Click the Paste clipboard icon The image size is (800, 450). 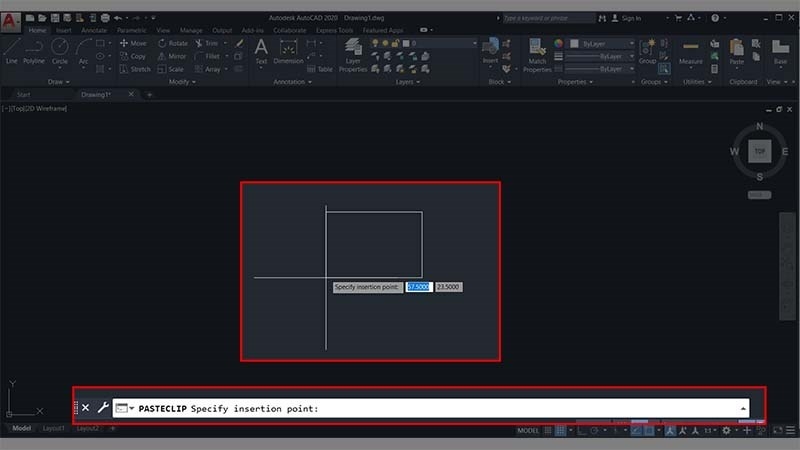736,52
